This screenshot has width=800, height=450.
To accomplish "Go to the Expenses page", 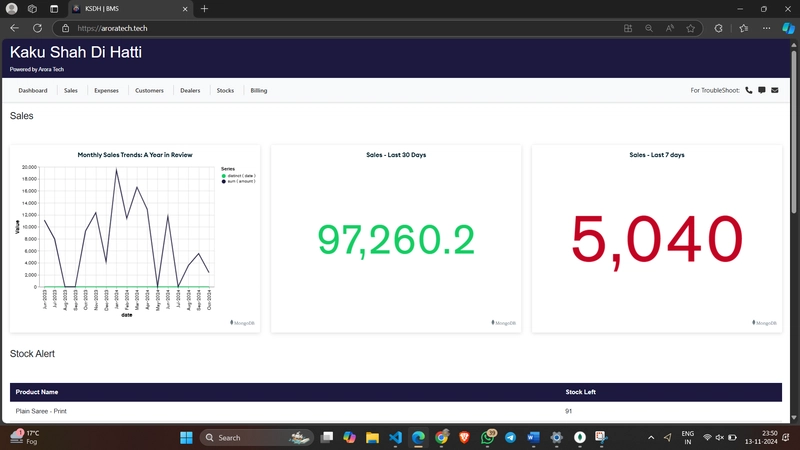I will coord(106,90).
